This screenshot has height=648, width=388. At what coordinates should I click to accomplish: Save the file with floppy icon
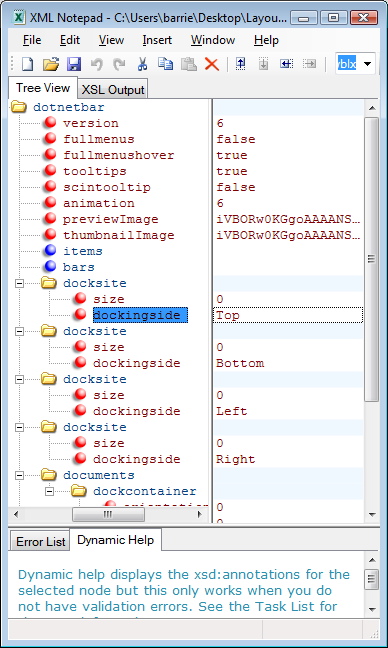click(x=74, y=64)
